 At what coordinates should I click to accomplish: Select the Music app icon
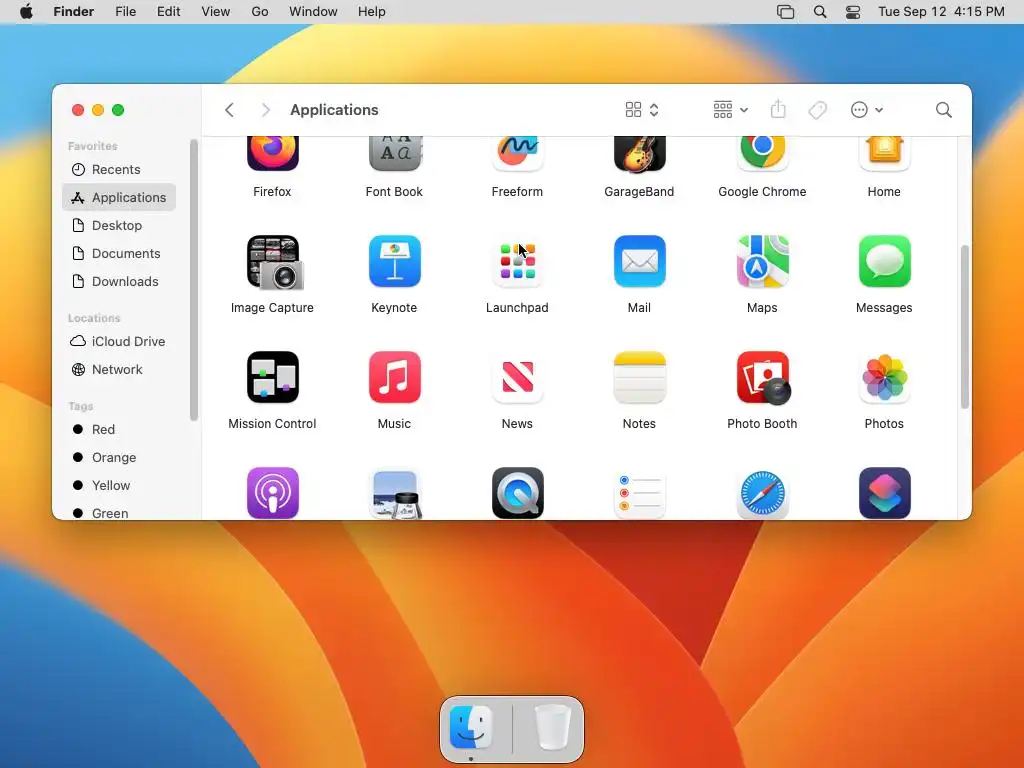click(394, 377)
